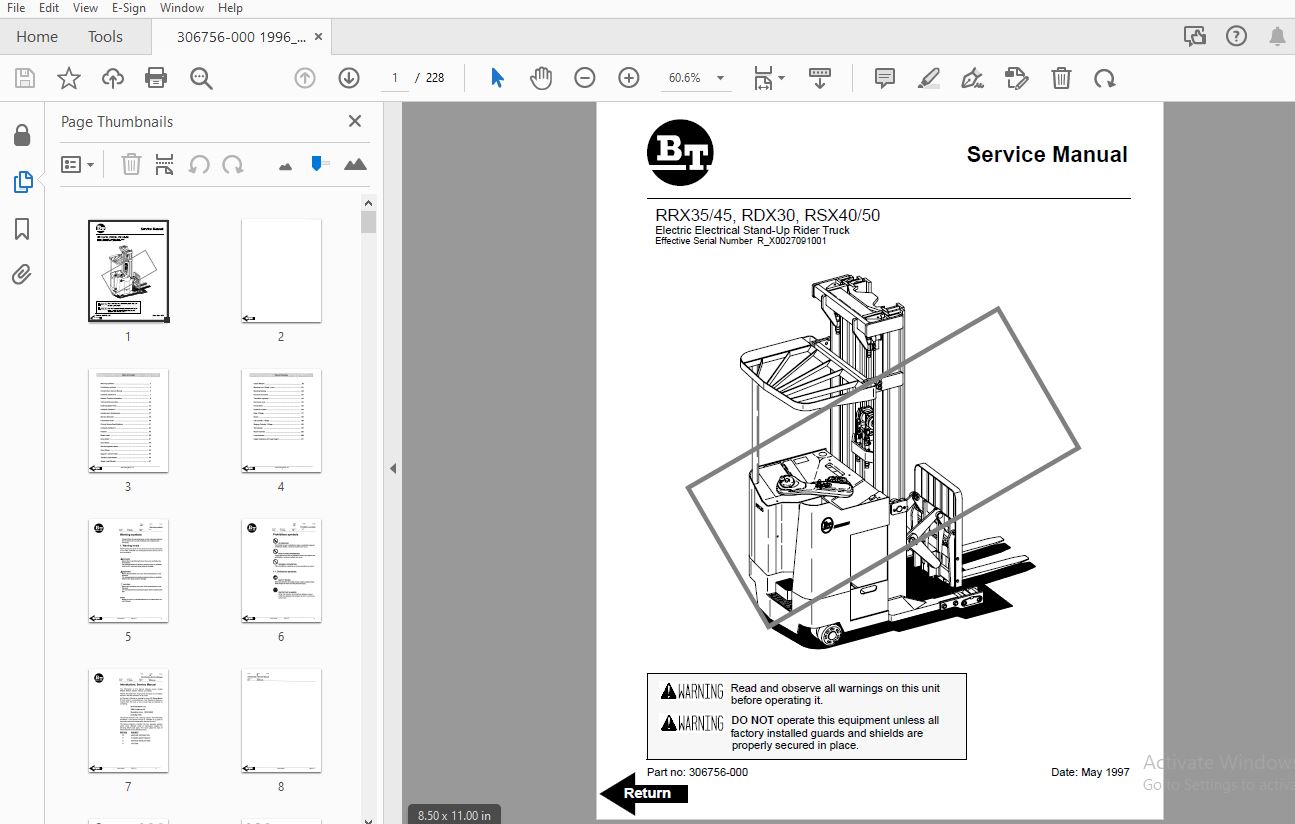Open the Help menu
This screenshot has width=1295, height=824.
click(x=230, y=8)
